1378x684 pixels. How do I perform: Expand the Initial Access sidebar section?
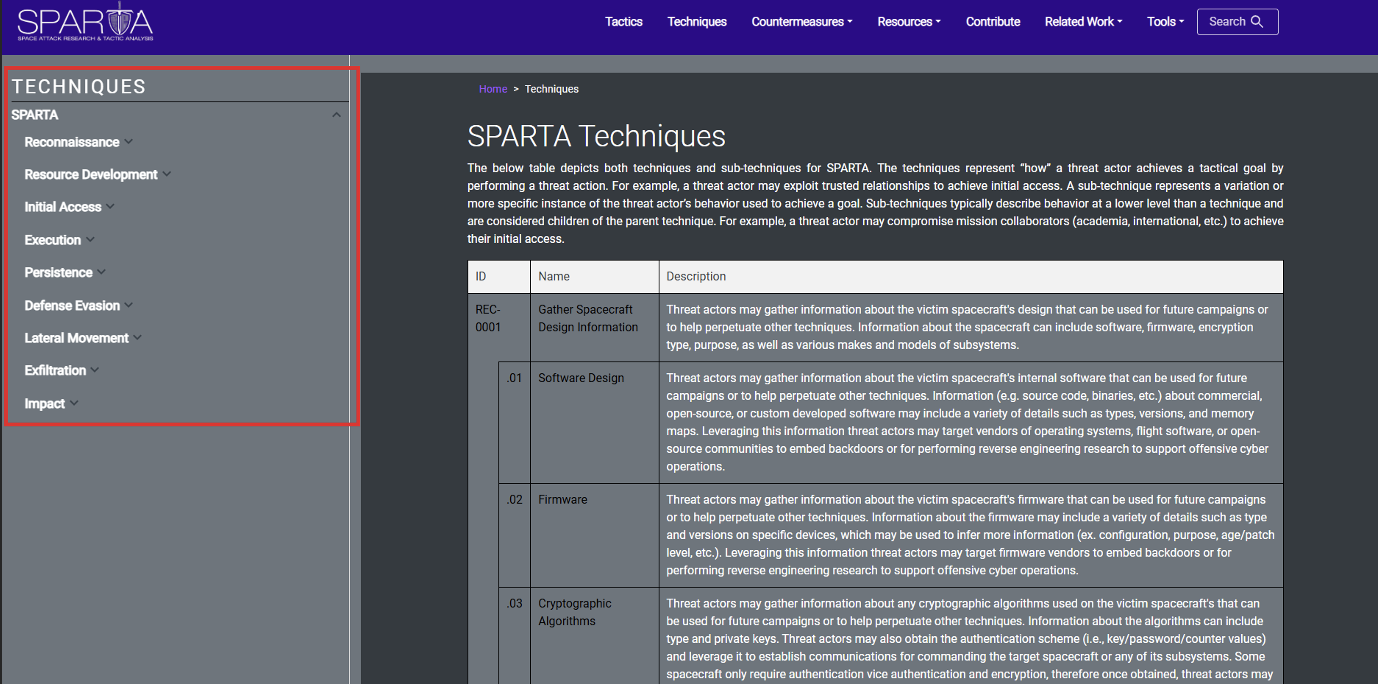point(70,207)
